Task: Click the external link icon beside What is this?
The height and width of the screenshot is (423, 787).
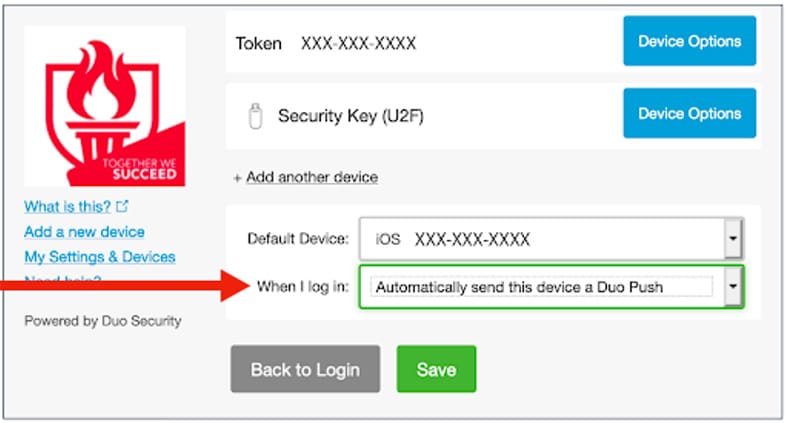Action: (x=122, y=206)
